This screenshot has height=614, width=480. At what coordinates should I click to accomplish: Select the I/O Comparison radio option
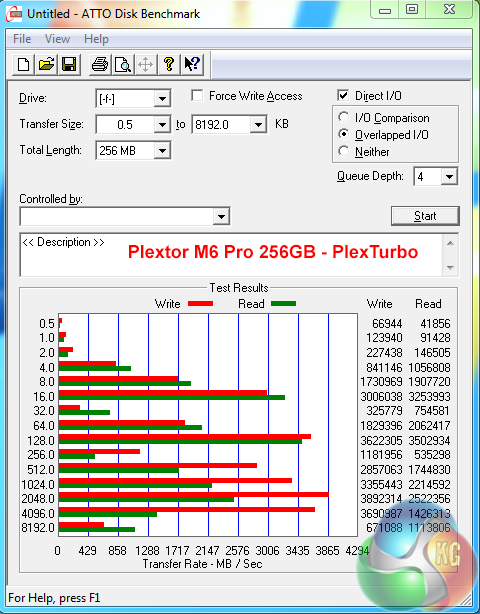point(343,117)
